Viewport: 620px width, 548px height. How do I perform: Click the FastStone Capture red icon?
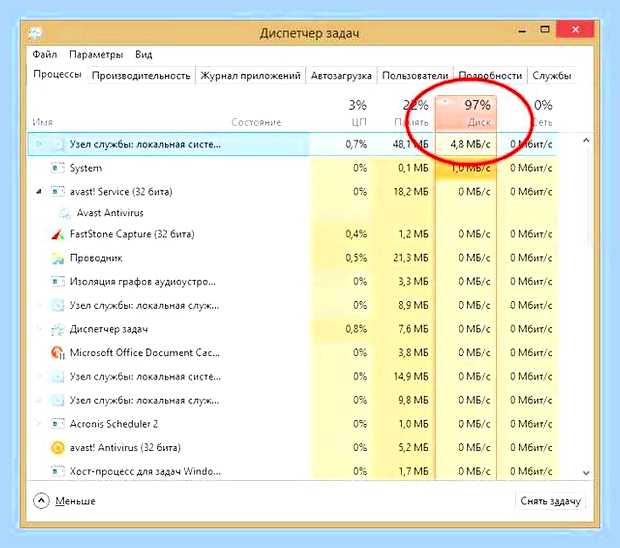pyautogui.click(x=58, y=234)
